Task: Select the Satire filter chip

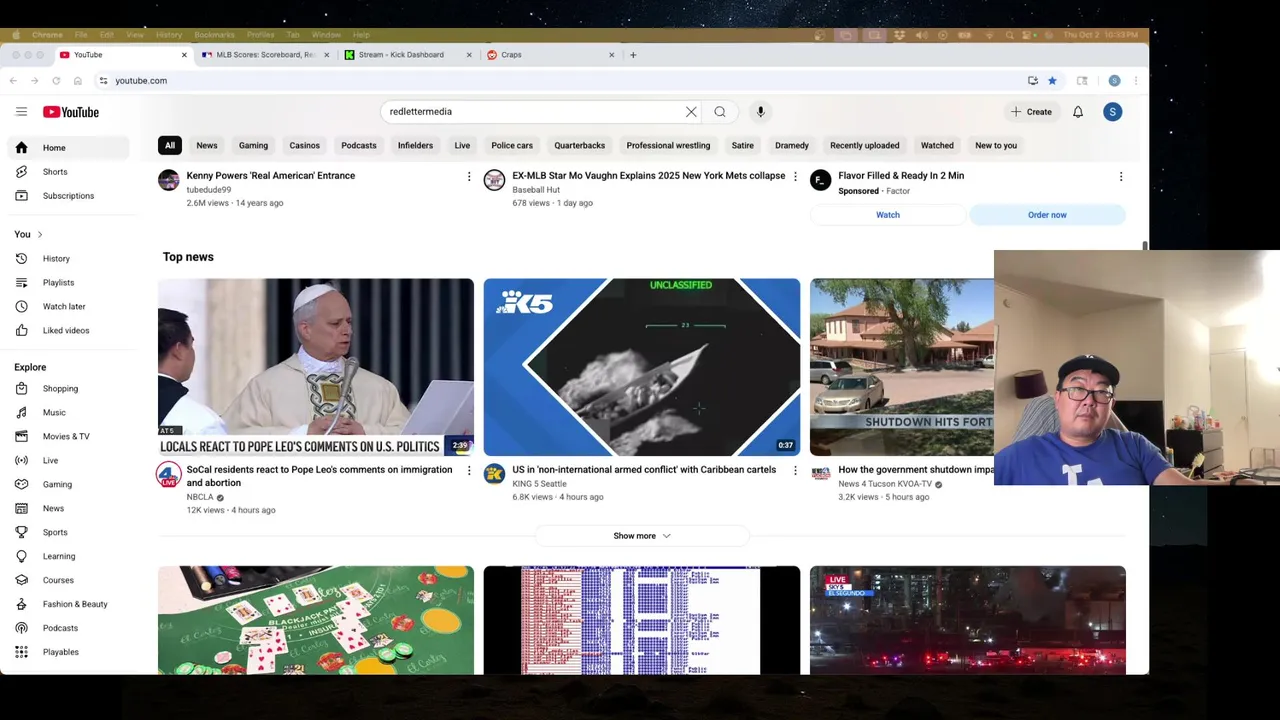Action: click(x=742, y=145)
